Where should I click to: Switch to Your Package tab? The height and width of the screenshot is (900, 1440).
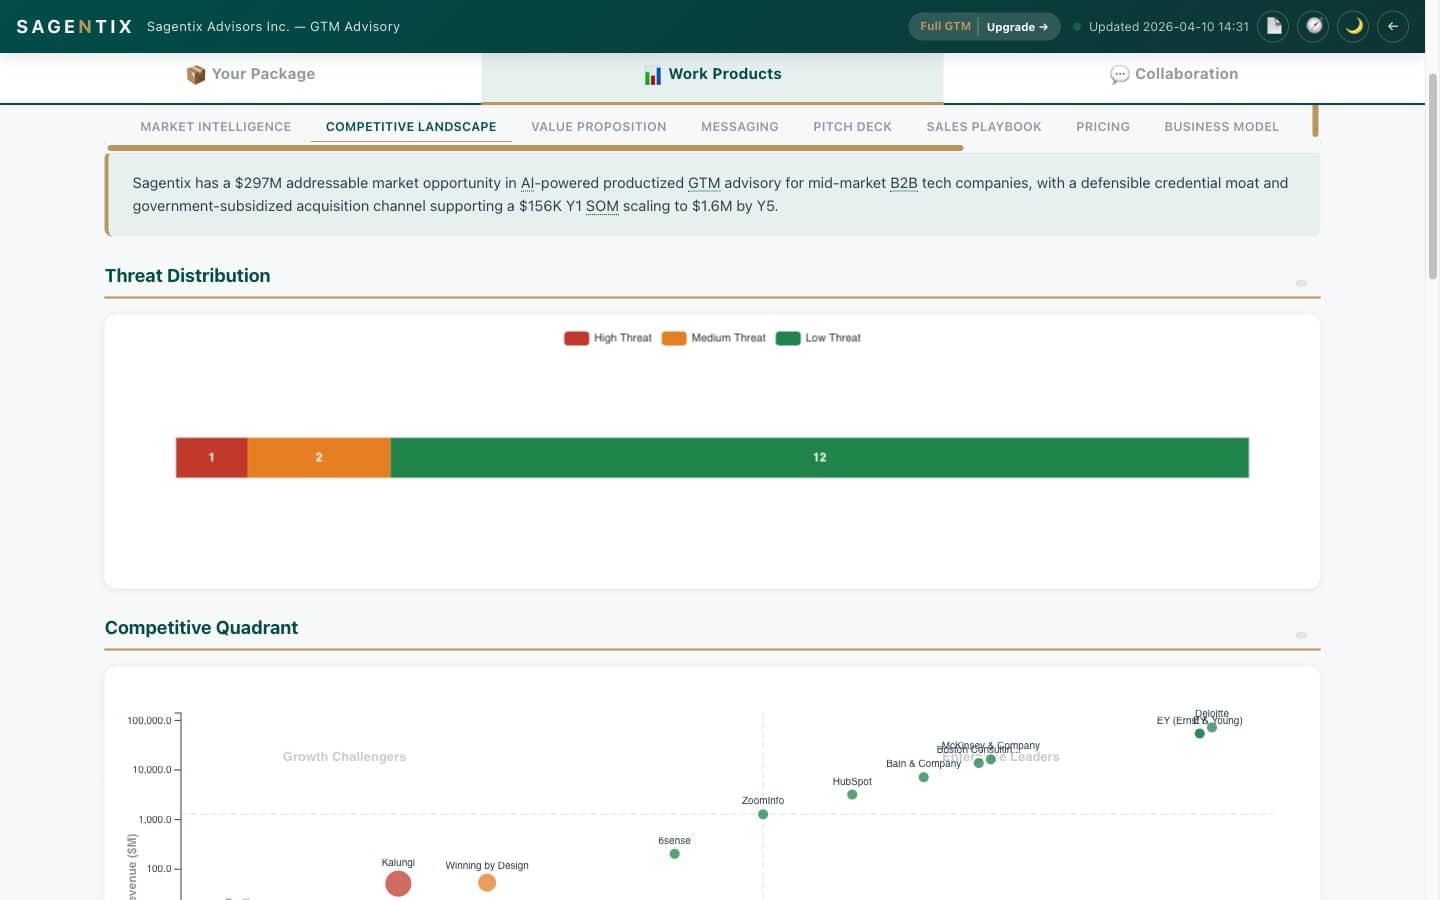pos(250,74)
